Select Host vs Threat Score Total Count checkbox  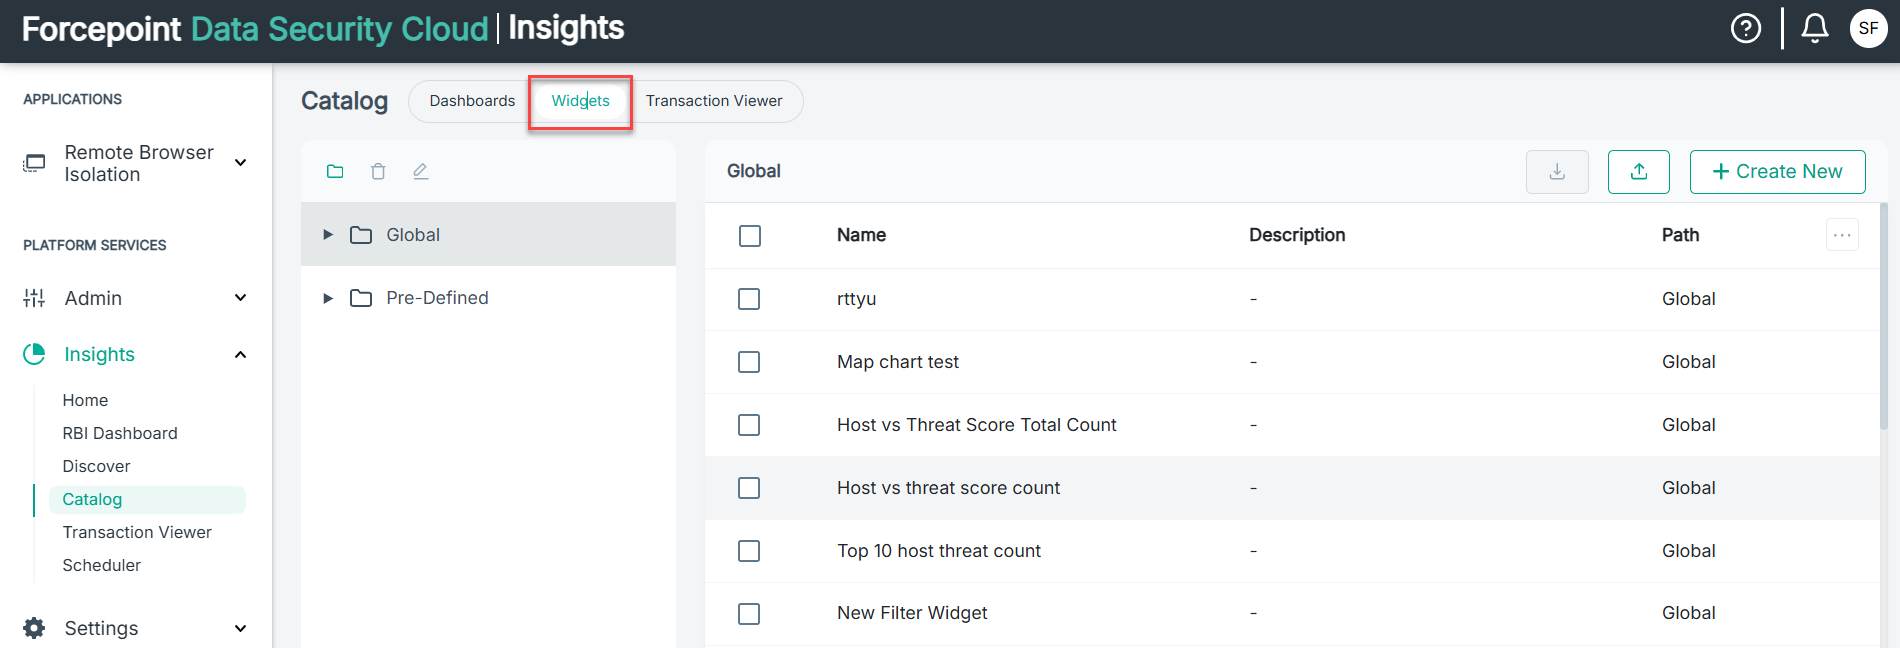(x=749, y=425)
